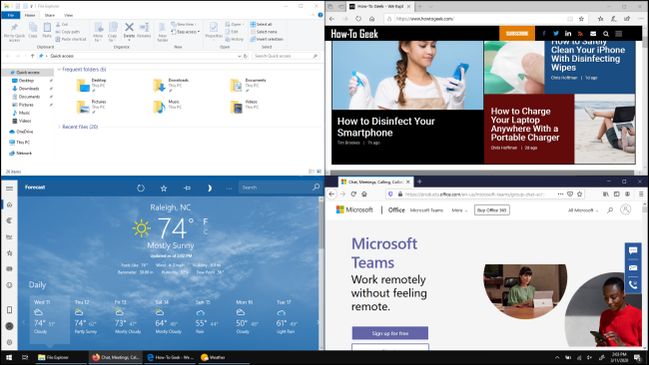Click Rename icon in File Explorer ribbon
The height and width of the screenshot is (365, 649).
pos(144,27)
